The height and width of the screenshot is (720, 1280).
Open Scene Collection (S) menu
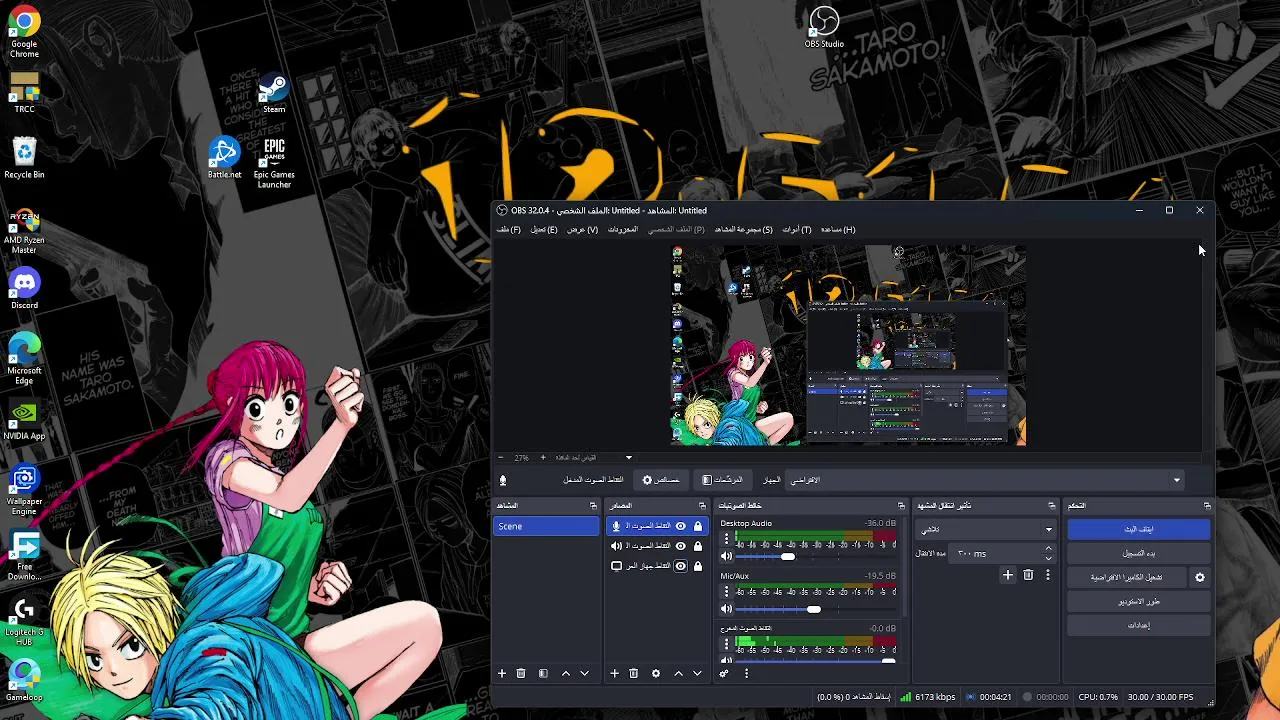click(x=743, y=230)
